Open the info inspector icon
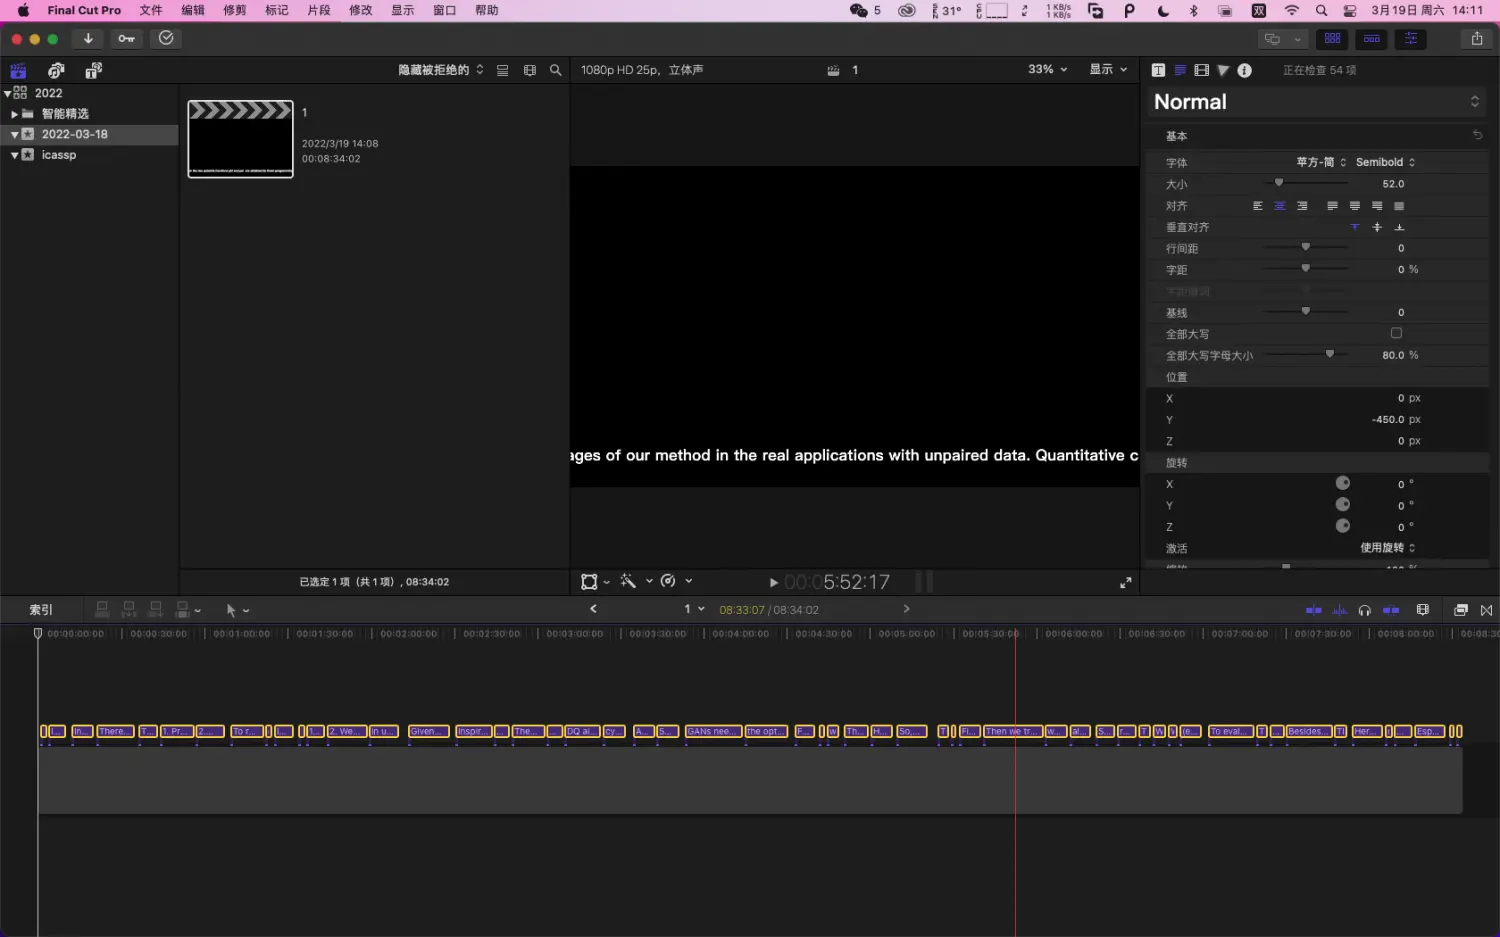The height and width of the screenshot is (937, 1500). click(1244, 70)
